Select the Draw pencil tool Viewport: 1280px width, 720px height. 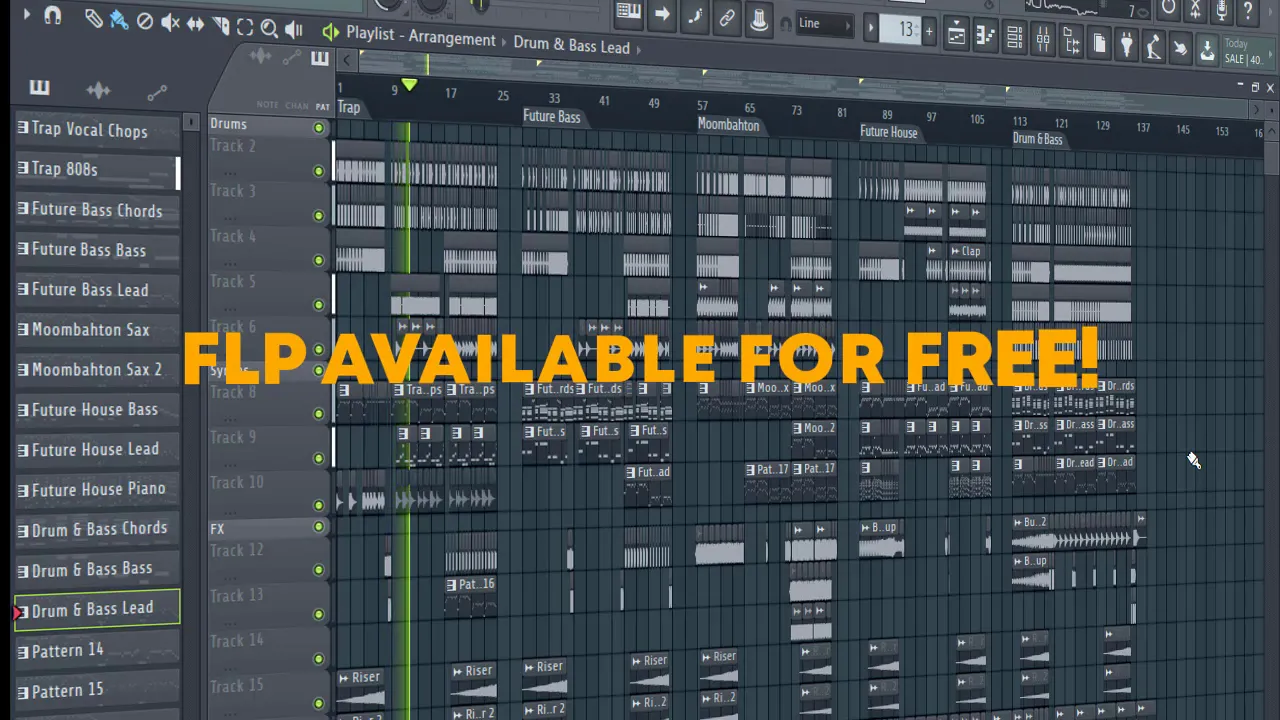pos(94,19)
